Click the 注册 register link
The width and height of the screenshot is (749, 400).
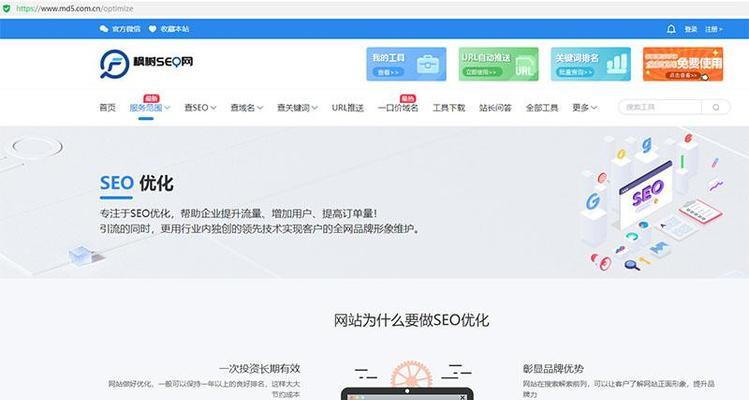pyautogui.click(x=714, y=29)
